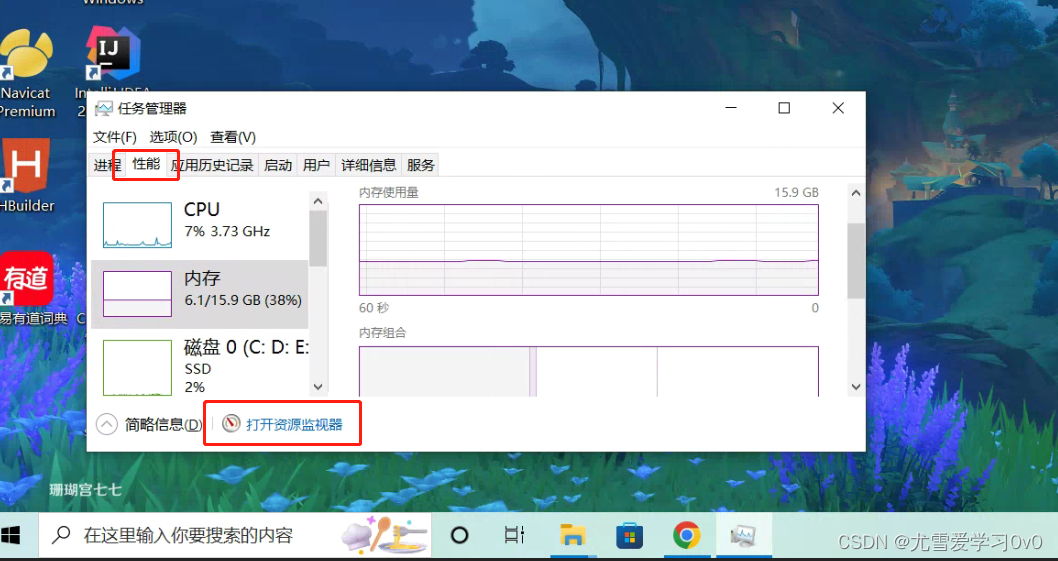Switch to the 启动 tab
Viewport: 1058px width, 561px height.
point(278,165)
